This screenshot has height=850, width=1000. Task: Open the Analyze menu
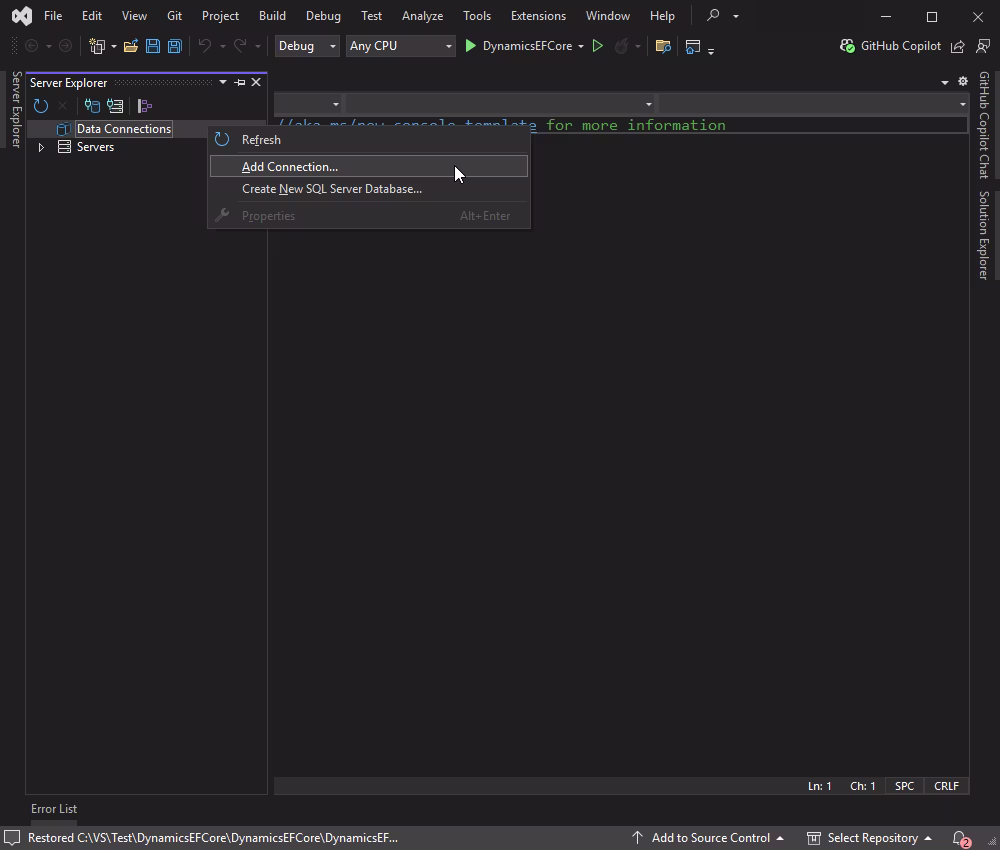tap(422, 16)
